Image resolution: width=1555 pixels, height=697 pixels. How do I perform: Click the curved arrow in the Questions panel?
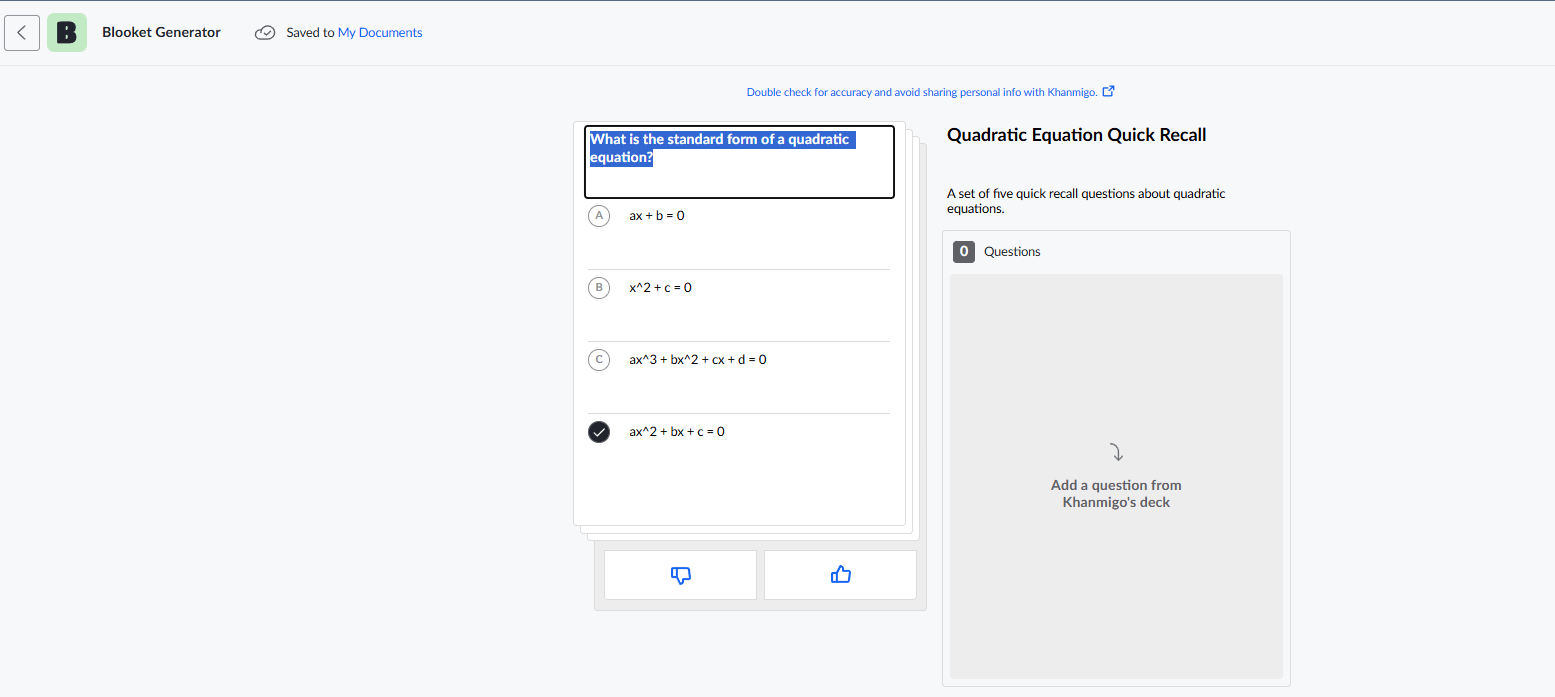1117,452
